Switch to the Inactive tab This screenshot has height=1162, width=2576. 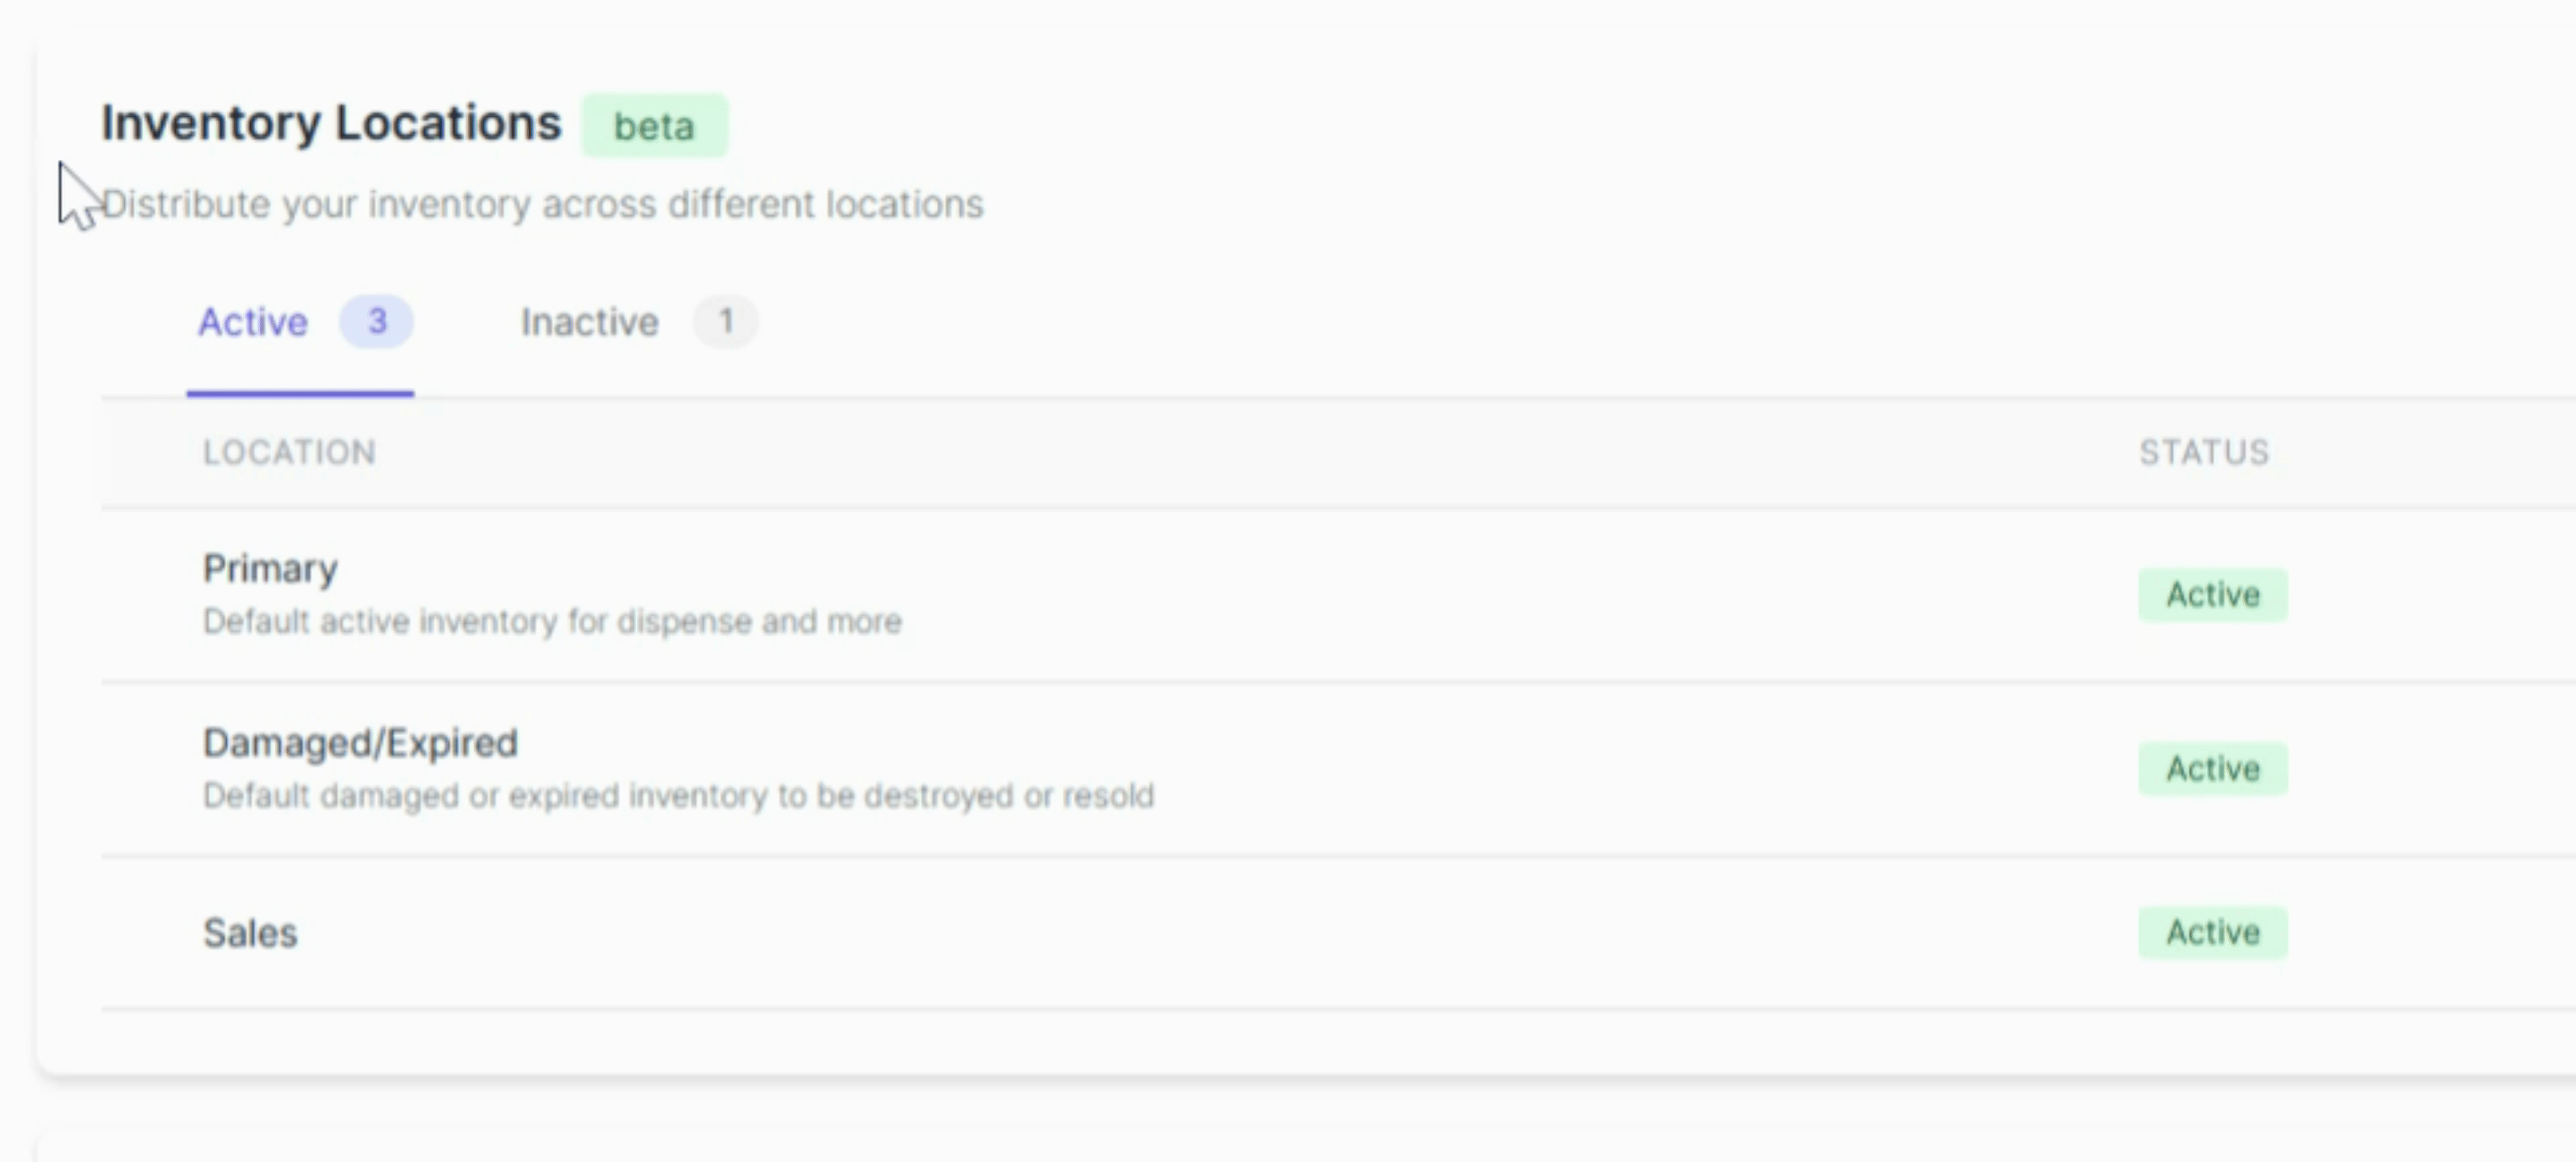(x=589, y=322)
